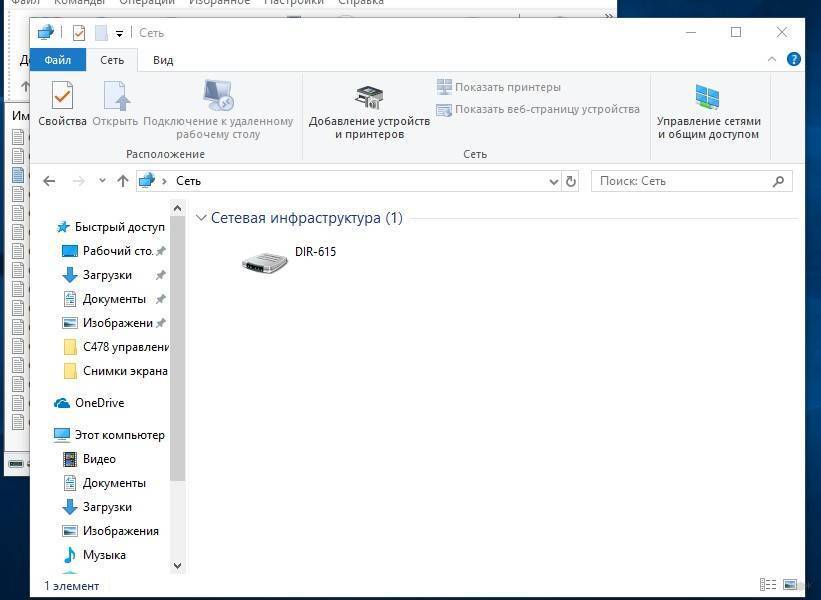Open Рабочий стол in quick access
The width and height of the screenshot is (821, 600).
[x=114, y=251]
